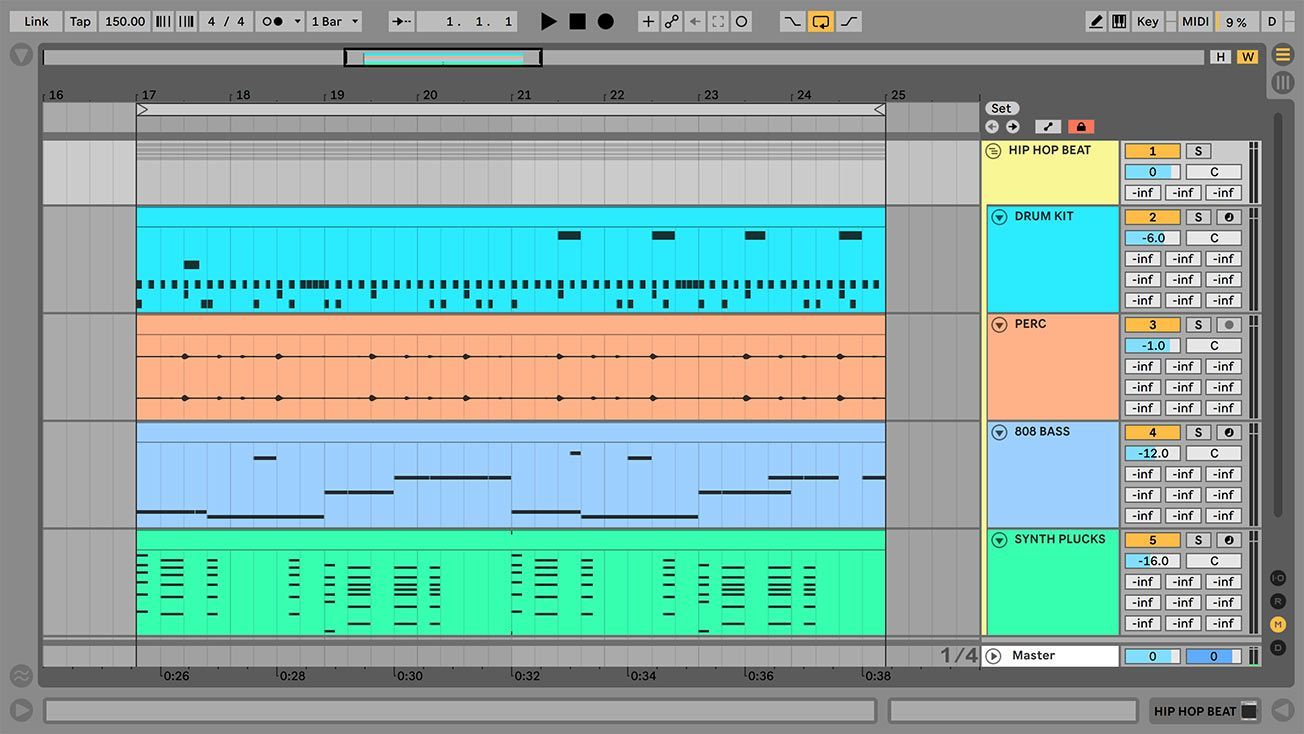Arm the DRUM KIT track record button
This screenshot has width=1304, height=734.
(x=1229, y=217)
